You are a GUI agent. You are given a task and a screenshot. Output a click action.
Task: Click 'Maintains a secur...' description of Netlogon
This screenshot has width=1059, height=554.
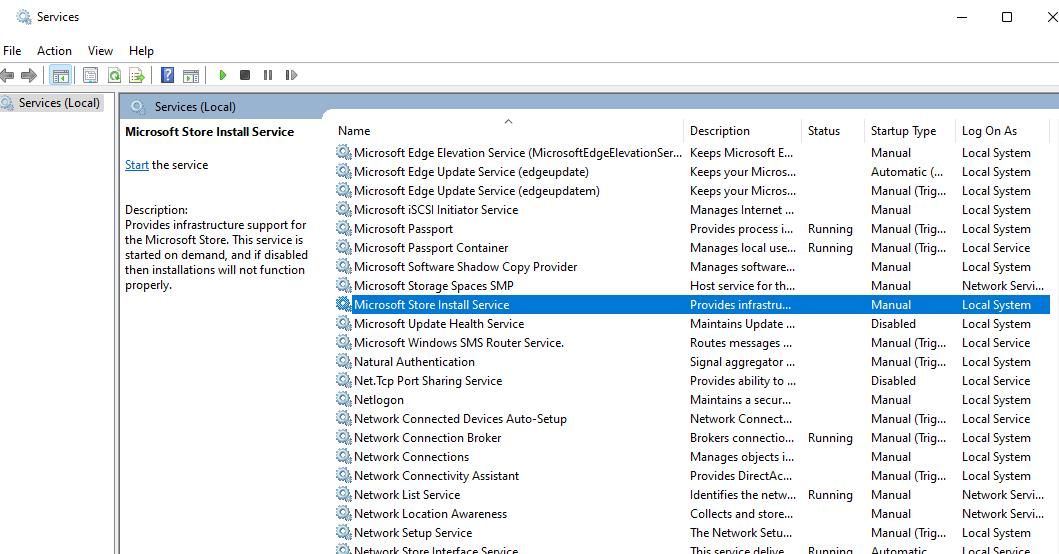click(x=740, y=399)
